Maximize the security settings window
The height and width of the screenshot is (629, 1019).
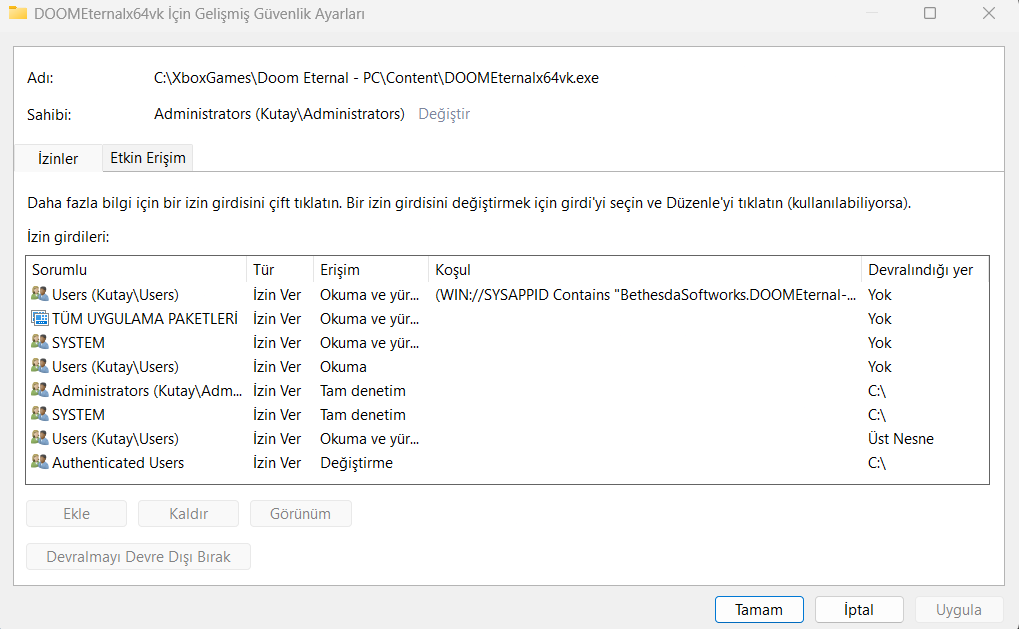coord(930,13)
